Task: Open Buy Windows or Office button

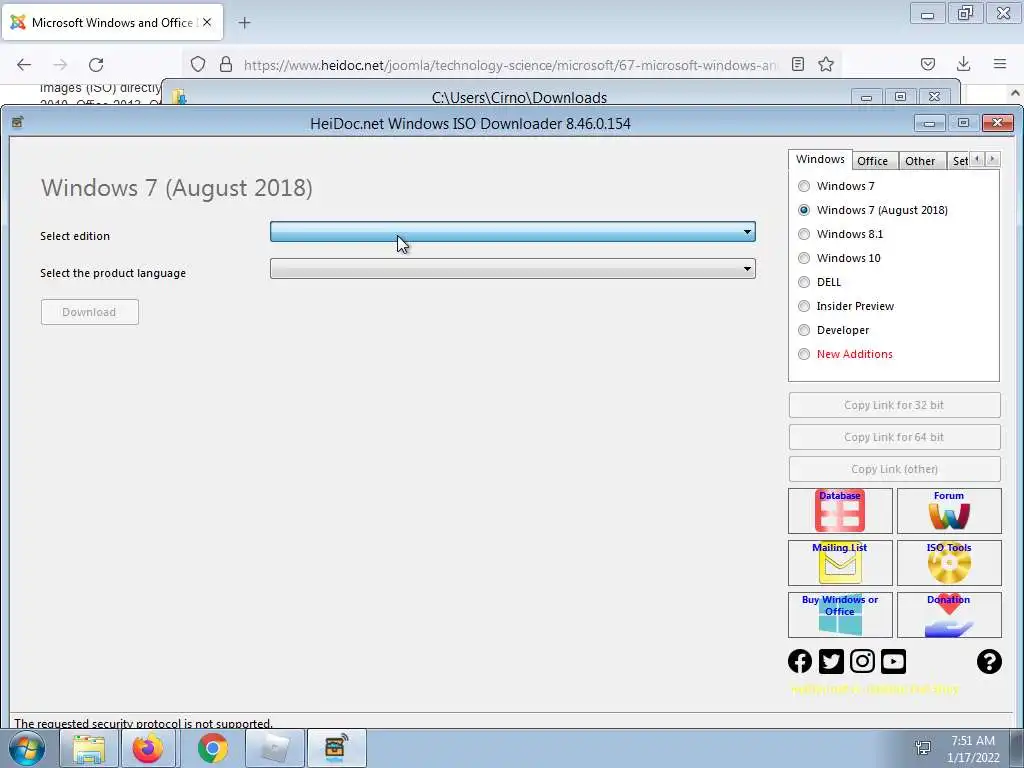Action: 840,615
